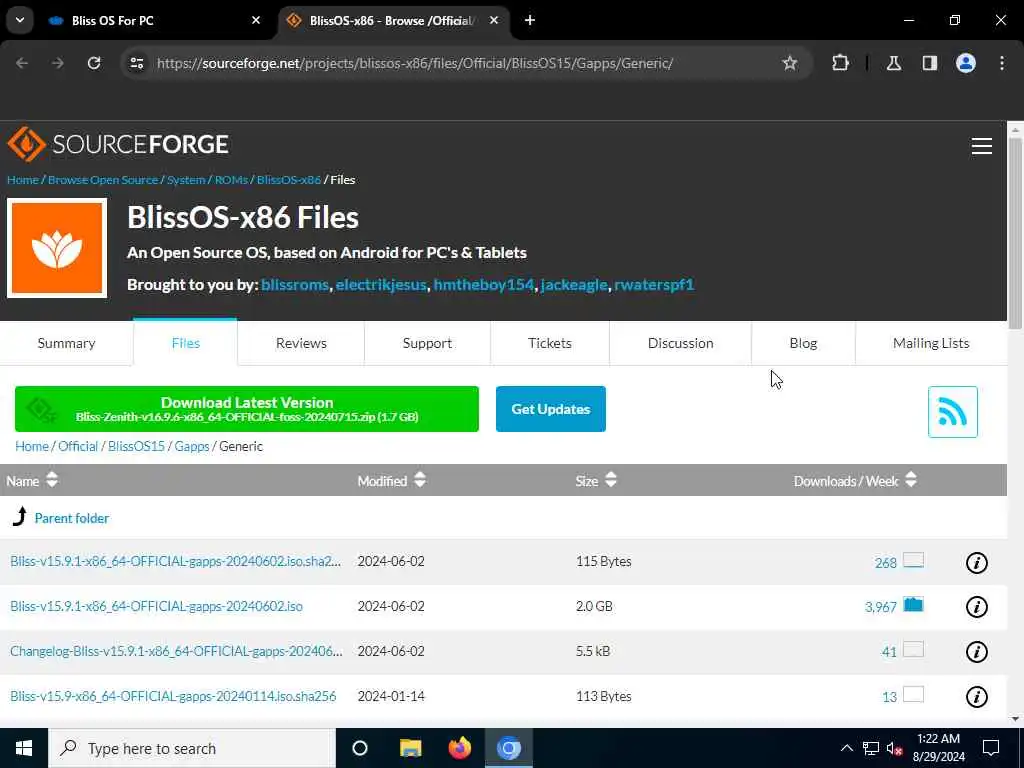
Task: Open the tab search dropdown arrow
Action: tap(20, 20)
